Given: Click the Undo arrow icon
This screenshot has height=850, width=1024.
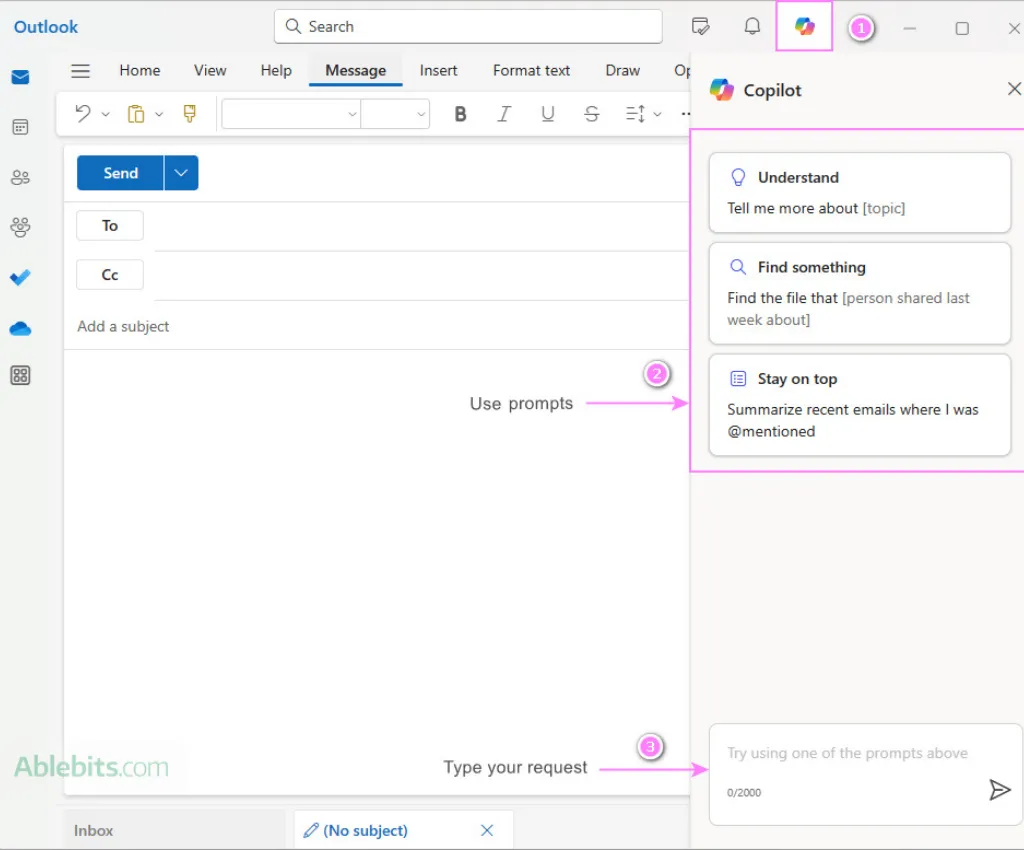Looking at the screenshot, I should (x=83, y=114).
